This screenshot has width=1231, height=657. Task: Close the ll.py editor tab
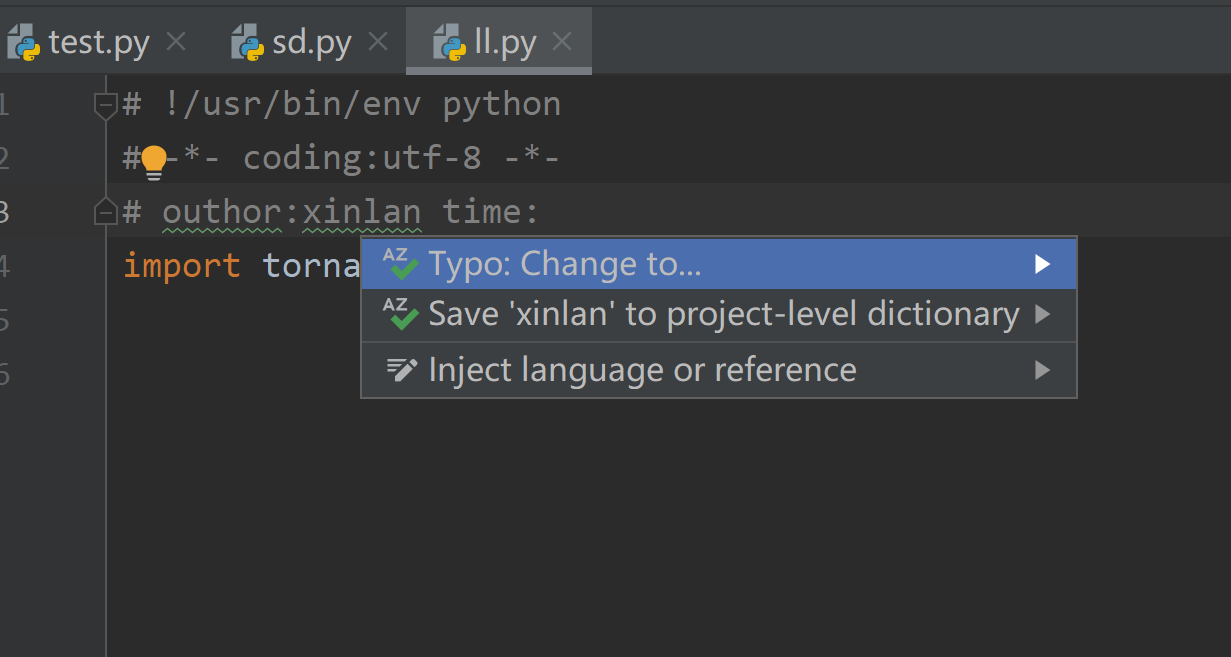563,42
